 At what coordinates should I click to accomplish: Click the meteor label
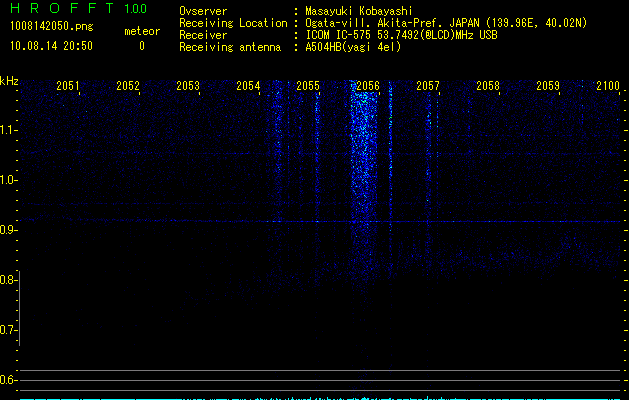point(142,31)
